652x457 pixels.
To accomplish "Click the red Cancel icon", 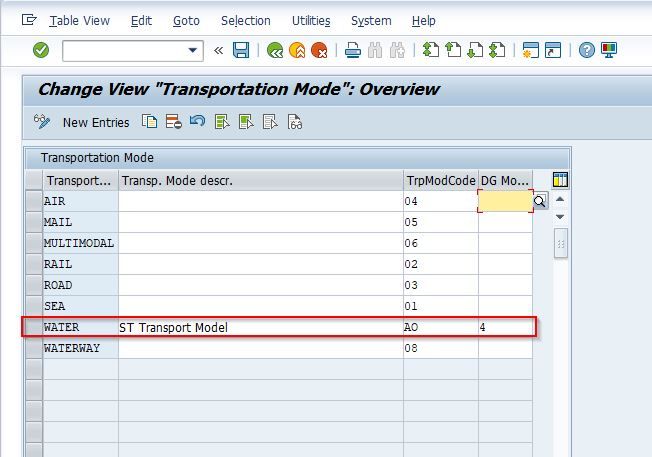I will [319, 51].
